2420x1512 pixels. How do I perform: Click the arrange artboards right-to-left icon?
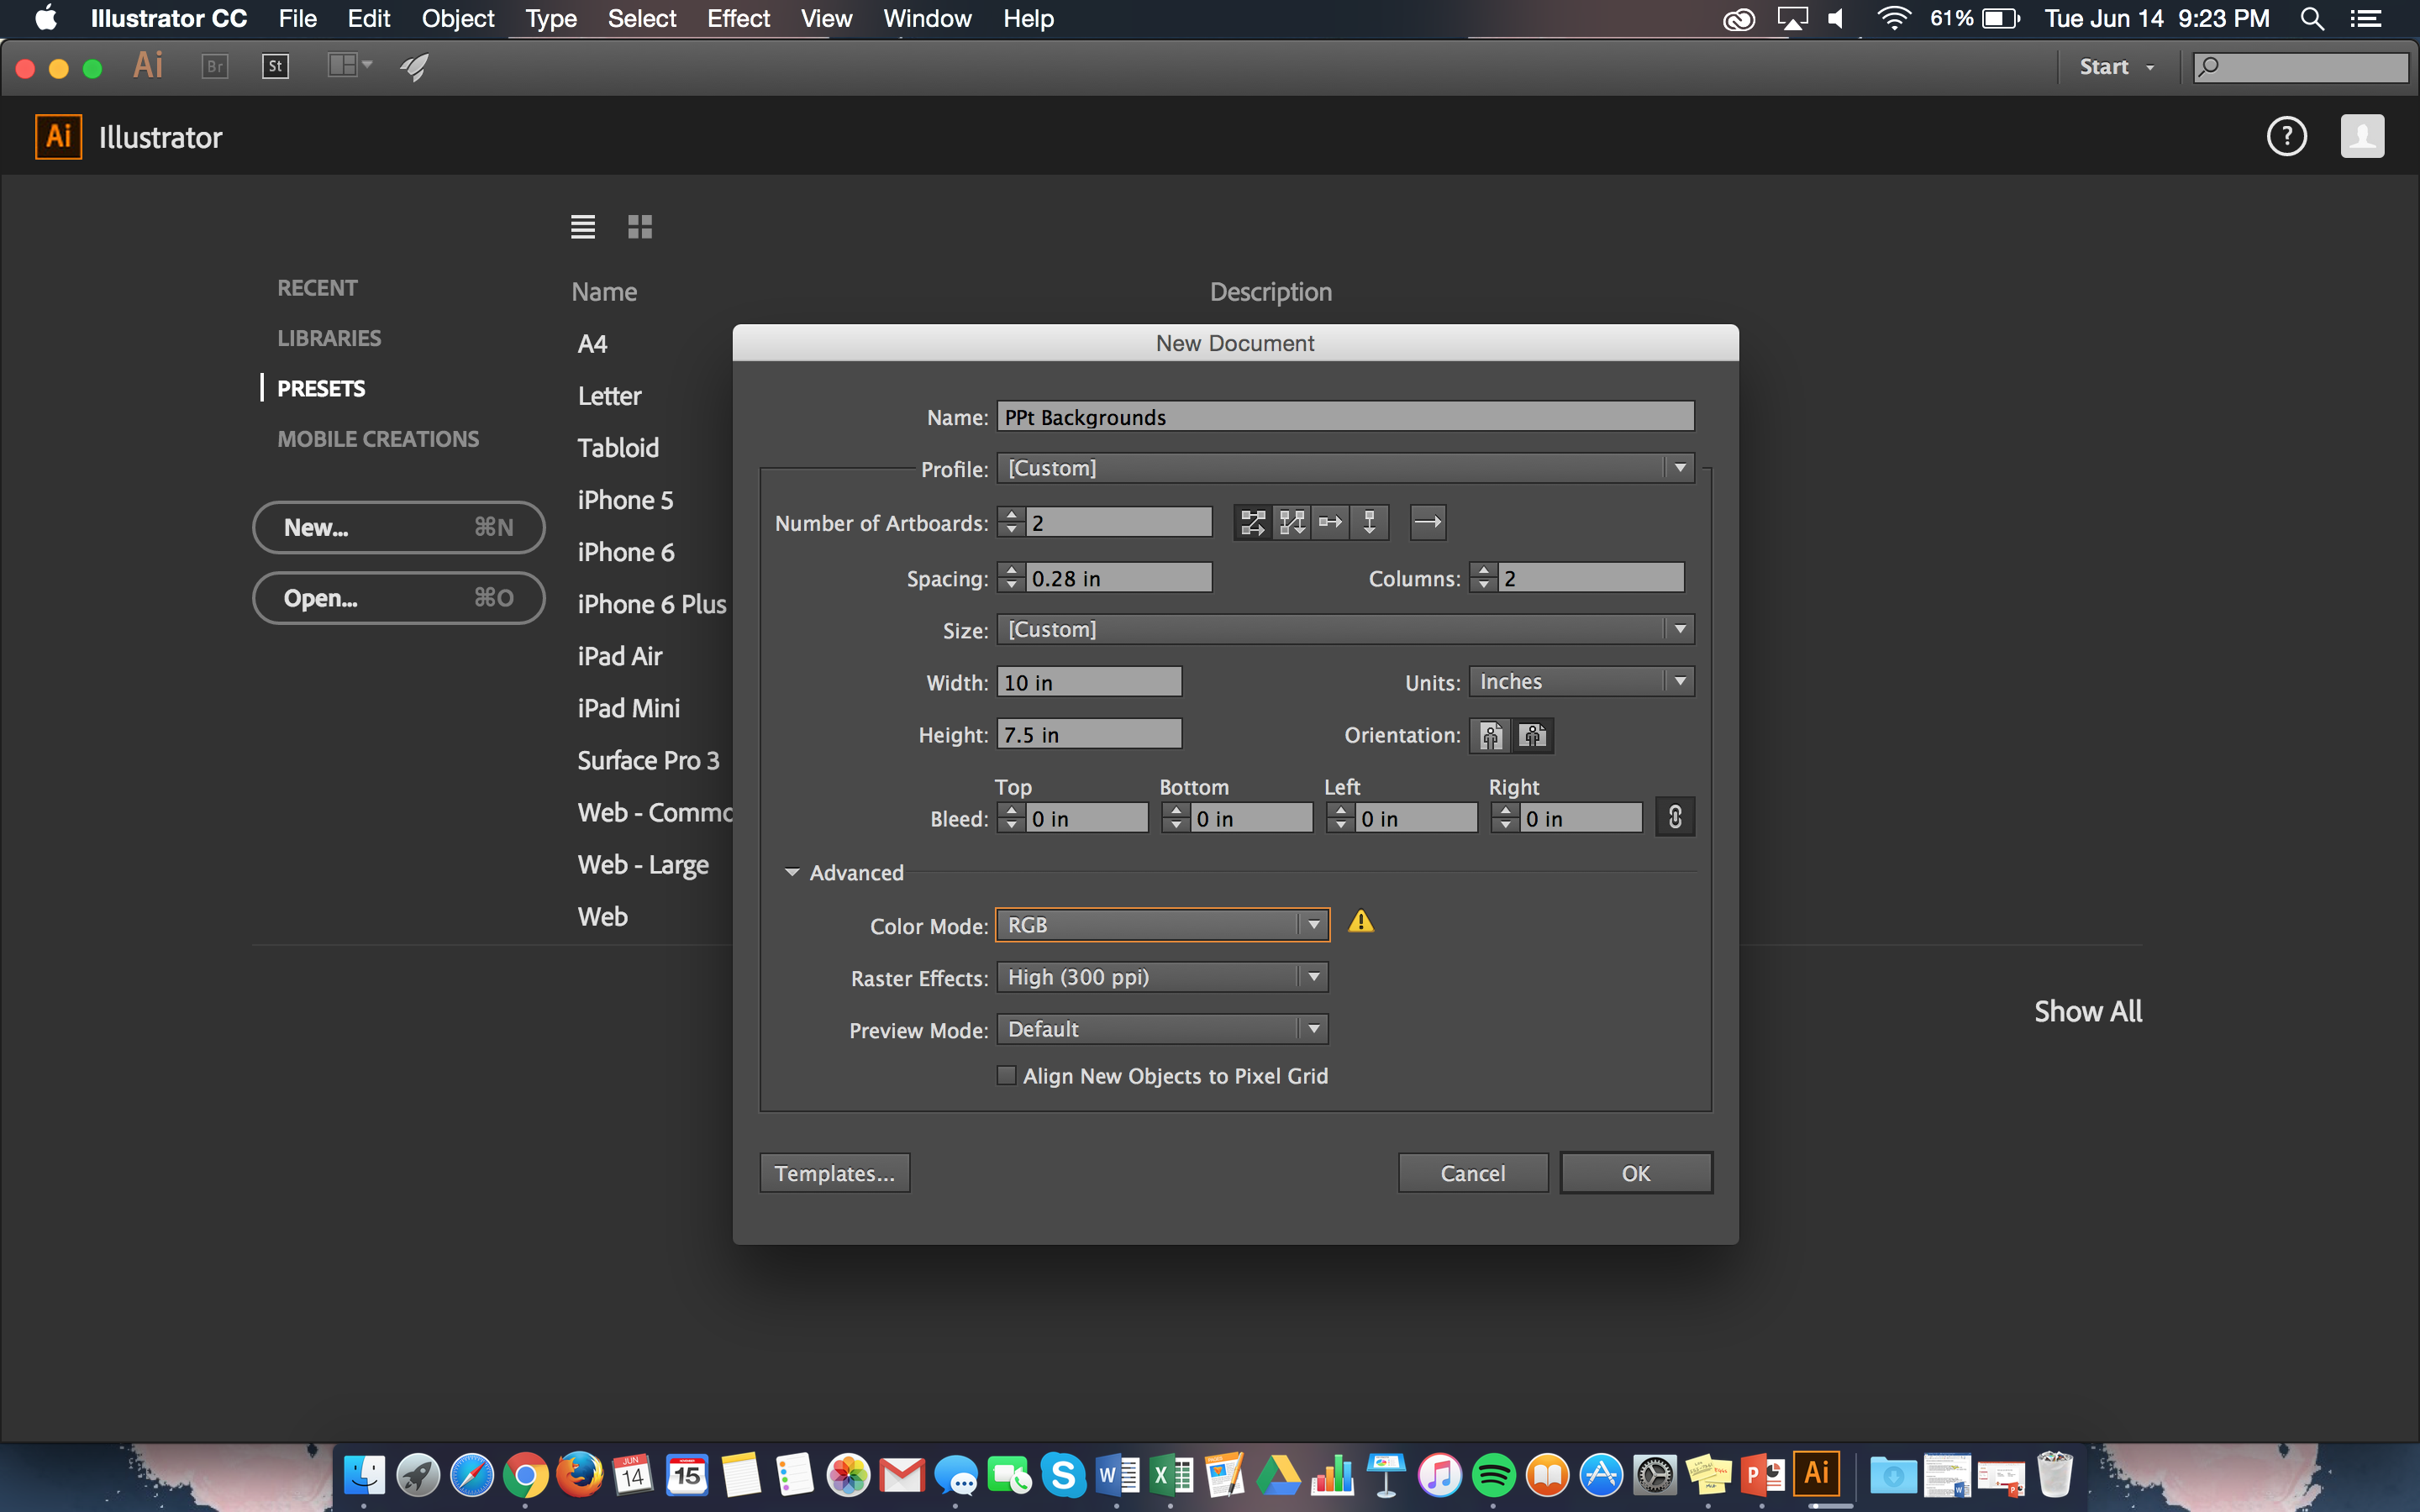tap(1428, 522)
